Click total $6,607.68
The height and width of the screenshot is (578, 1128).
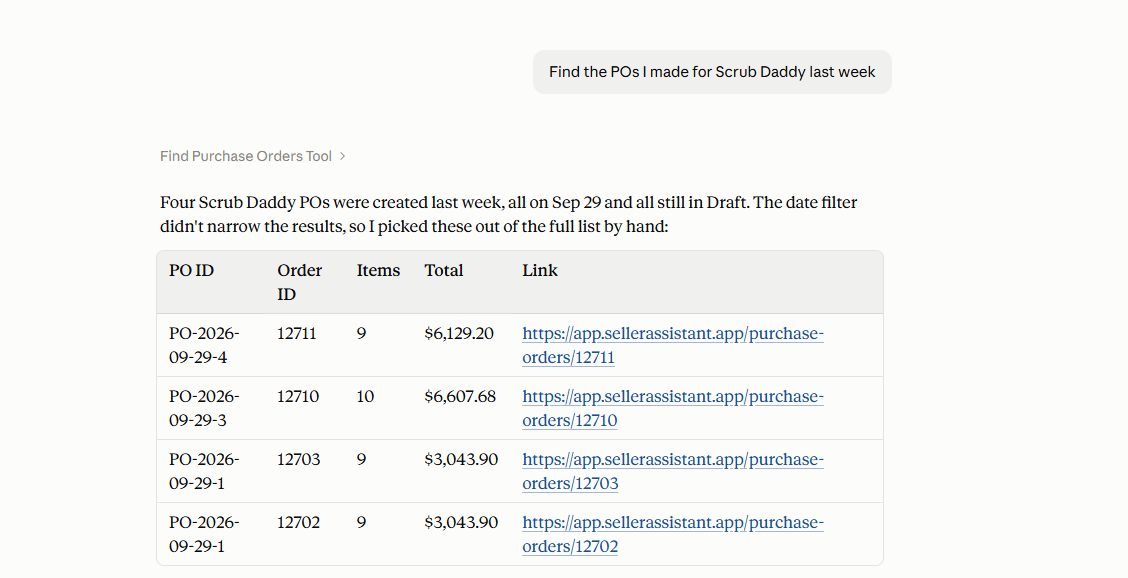point(460,397)
